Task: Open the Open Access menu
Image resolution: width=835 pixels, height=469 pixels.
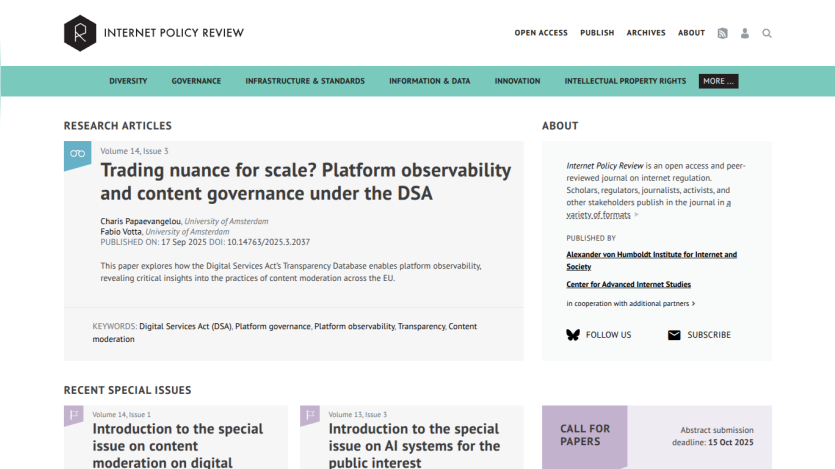Action: tap(541, 33)
